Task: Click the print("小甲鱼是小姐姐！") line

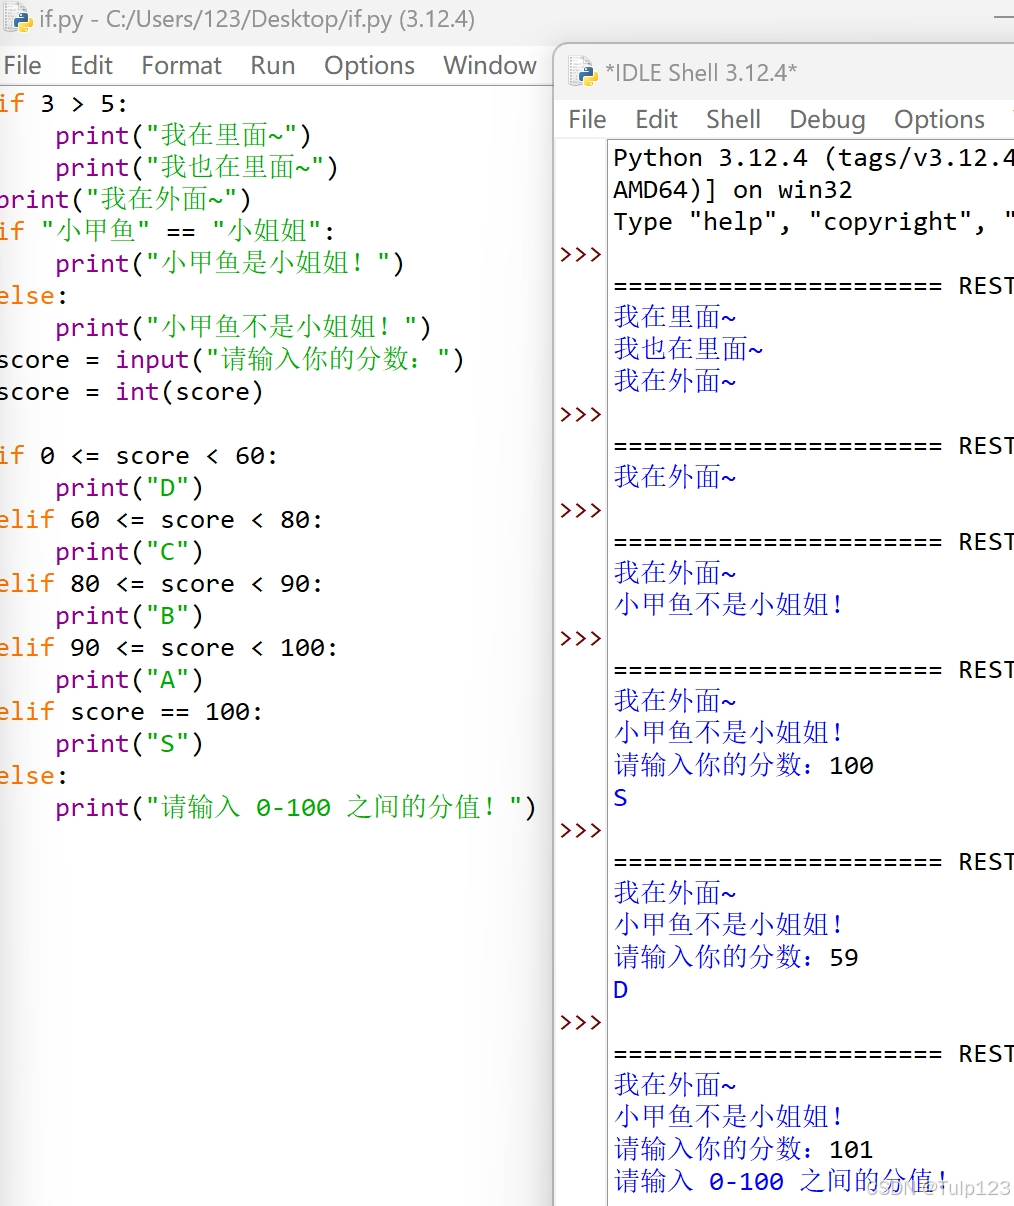Action: tap(230, 264)
